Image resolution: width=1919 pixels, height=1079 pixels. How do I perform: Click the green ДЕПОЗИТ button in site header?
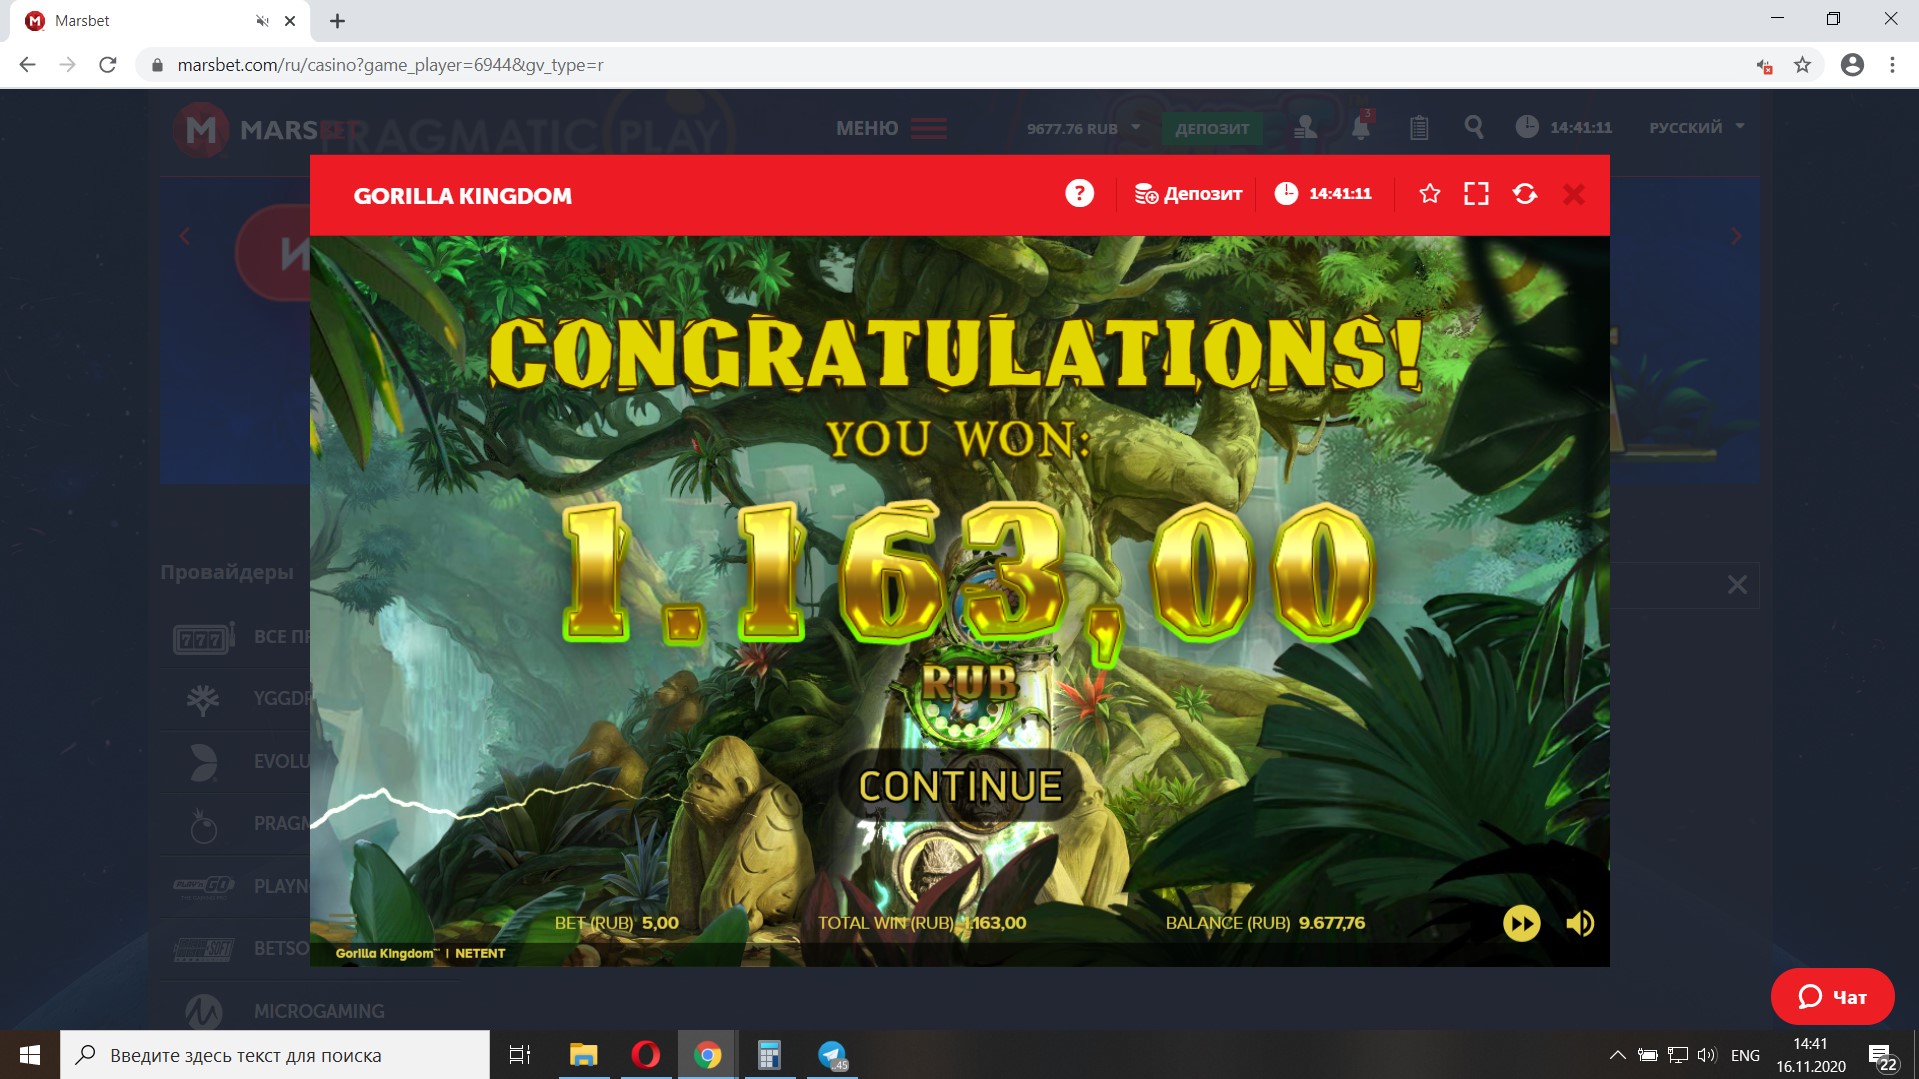(1212, 128)
